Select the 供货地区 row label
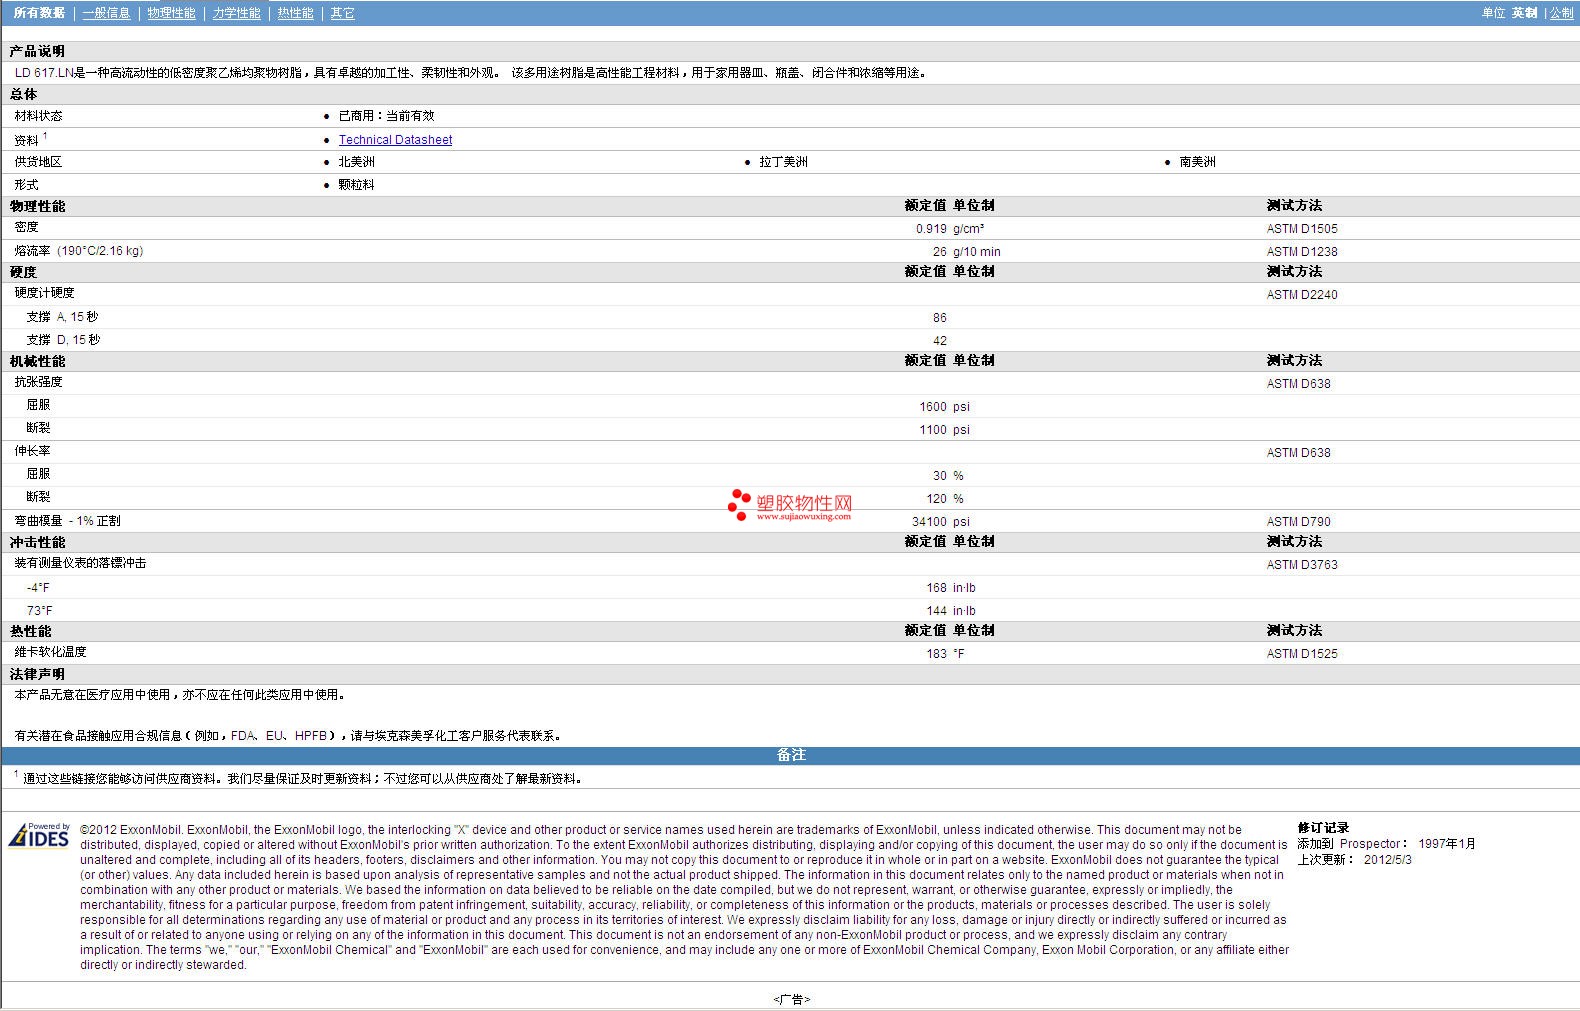 (x=38, y=162)
